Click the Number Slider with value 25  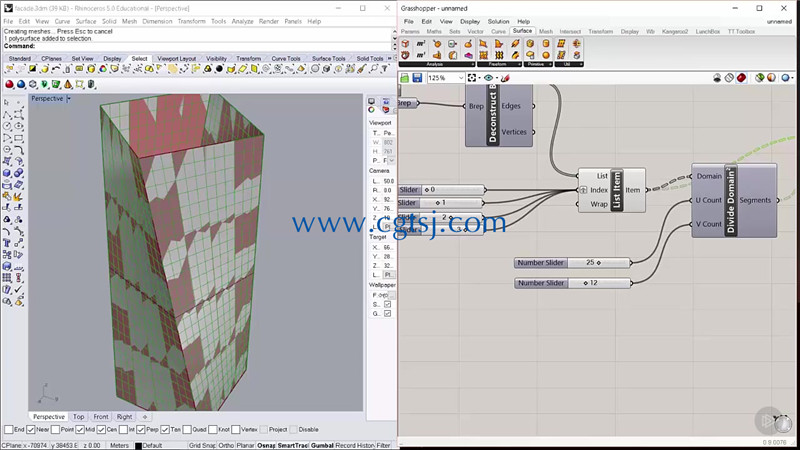click(x=573, y=263)
